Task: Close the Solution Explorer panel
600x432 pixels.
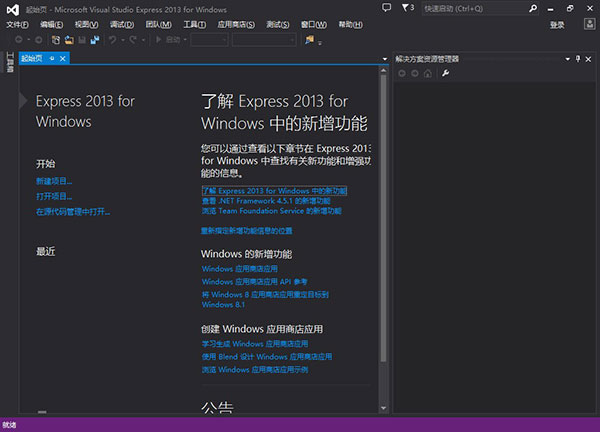Action: (589, 59)
